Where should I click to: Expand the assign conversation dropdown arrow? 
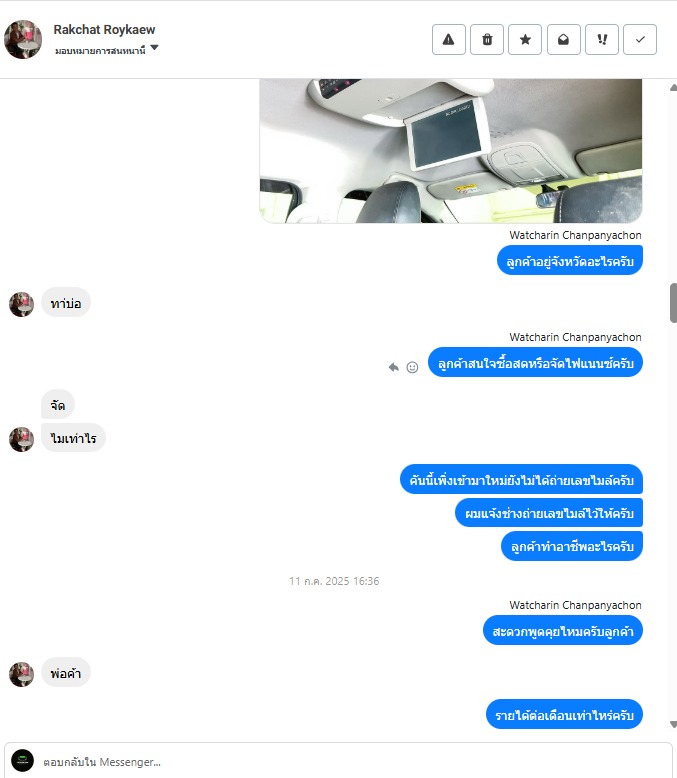(154, 48)
